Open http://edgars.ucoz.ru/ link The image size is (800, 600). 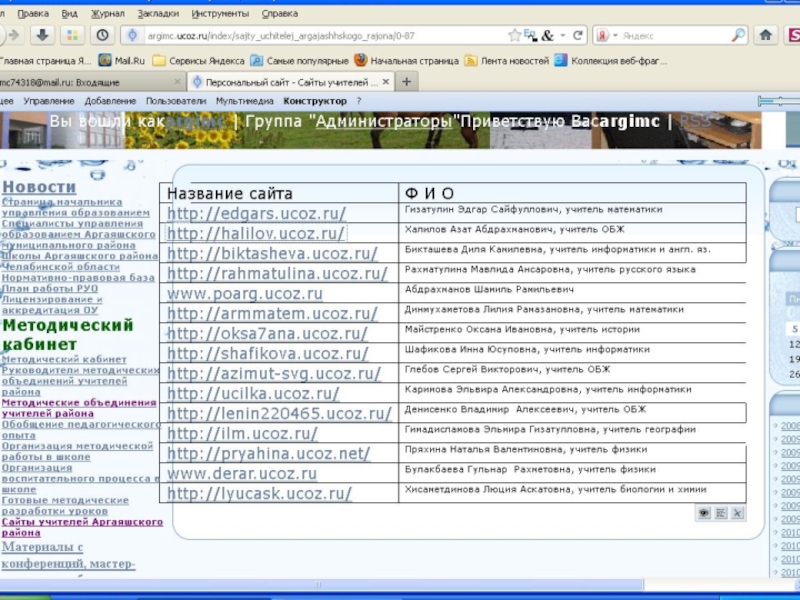[256, 213]
